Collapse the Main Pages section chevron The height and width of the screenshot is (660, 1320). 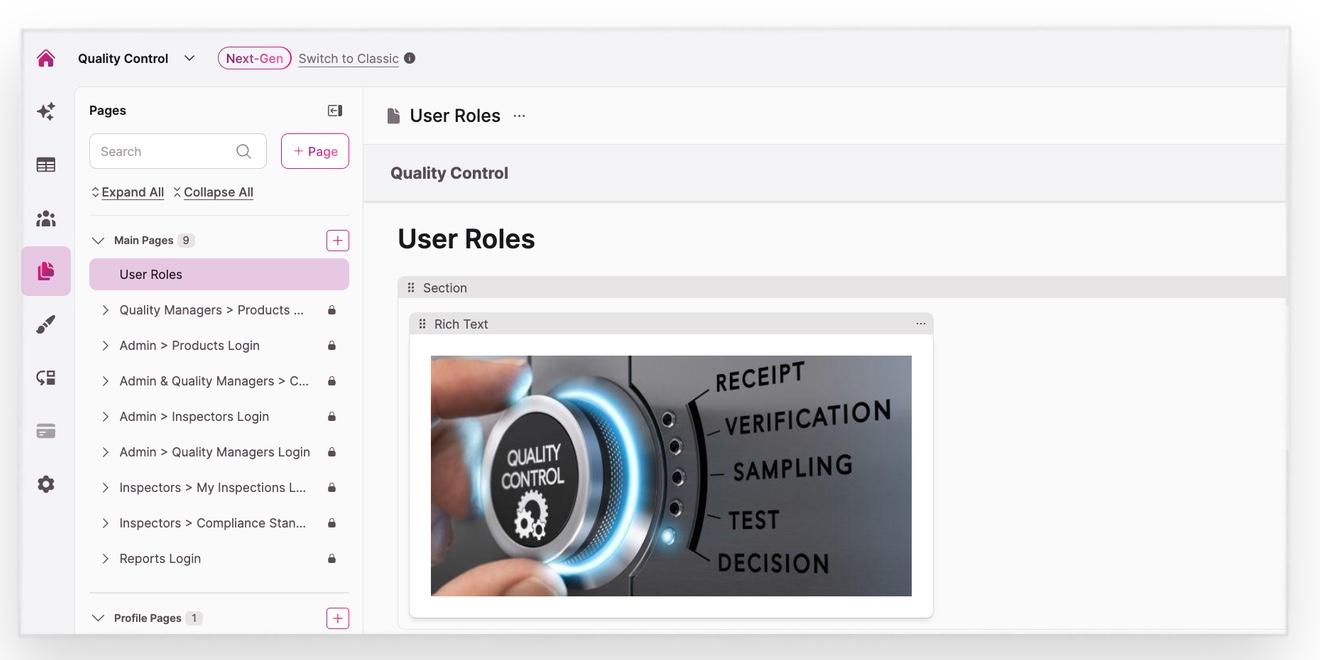tap(97, 239)
